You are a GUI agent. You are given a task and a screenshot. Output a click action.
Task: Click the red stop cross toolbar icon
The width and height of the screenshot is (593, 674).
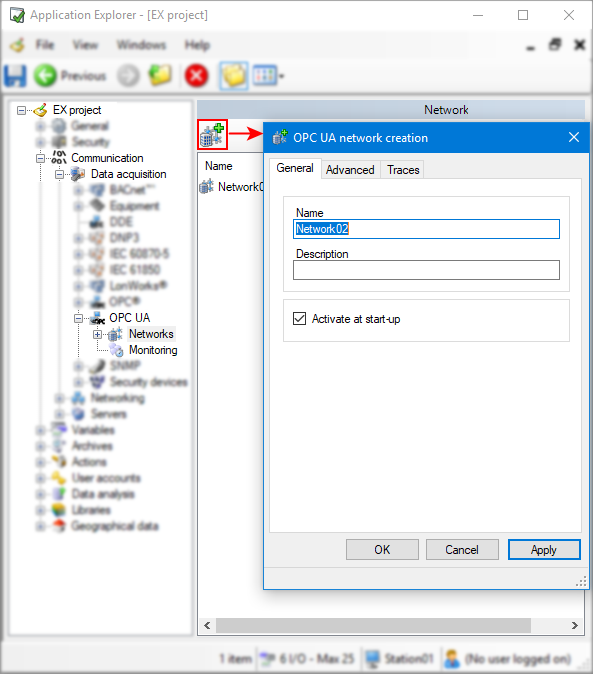pos(196,76)
